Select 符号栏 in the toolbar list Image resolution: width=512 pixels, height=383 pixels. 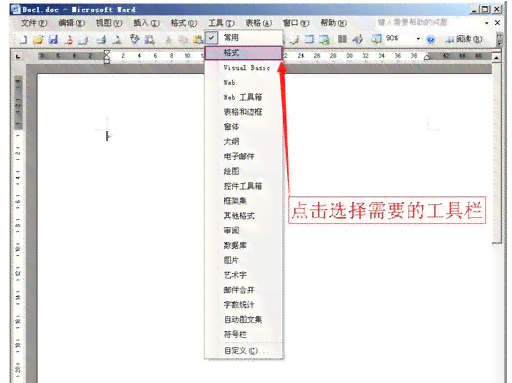pyautogui.click(x=244, y=334)
